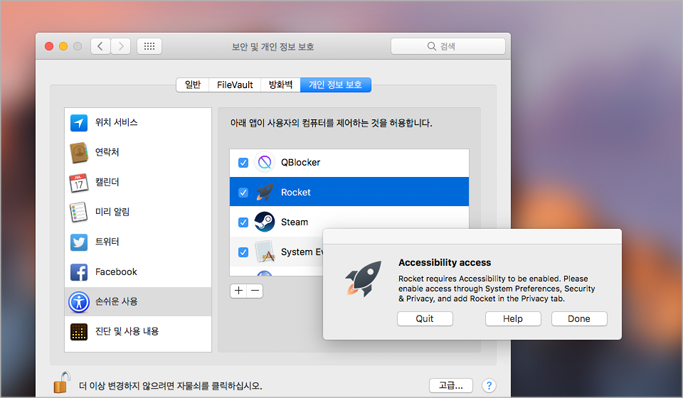Viewport: 683px width, 398px height.
Task: Select the Contacts (연락처) book icon
Action: click(79, 152)
